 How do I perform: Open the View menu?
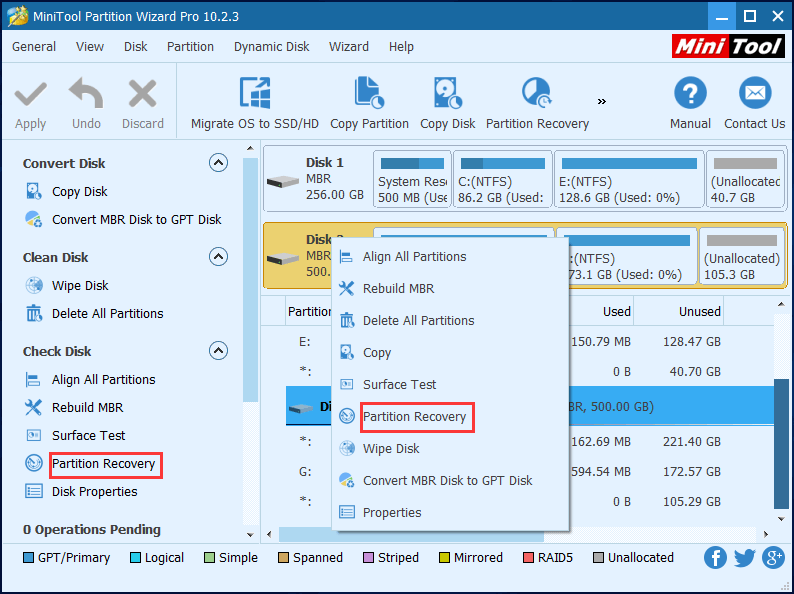tap(90, 47)
